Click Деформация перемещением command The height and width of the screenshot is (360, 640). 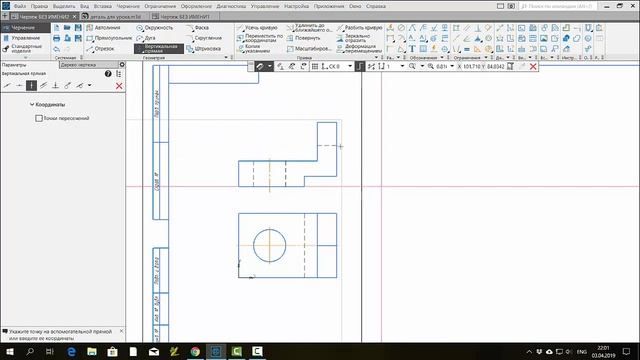pos(359,49)
